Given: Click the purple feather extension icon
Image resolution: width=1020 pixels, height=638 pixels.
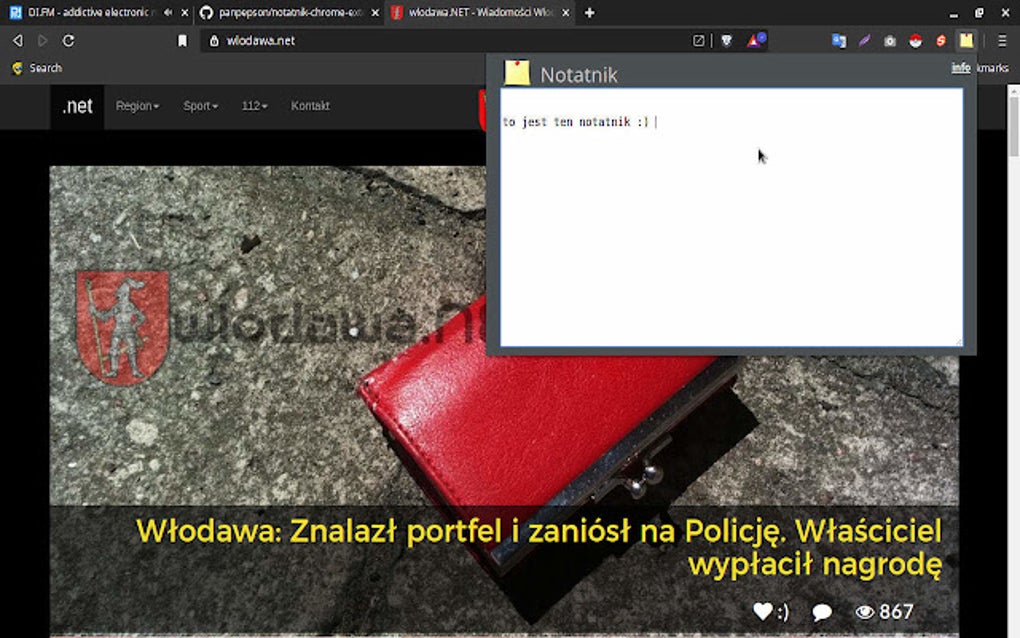Looking at the screenshot, I should pyautogui.click(x=864, y=40).
